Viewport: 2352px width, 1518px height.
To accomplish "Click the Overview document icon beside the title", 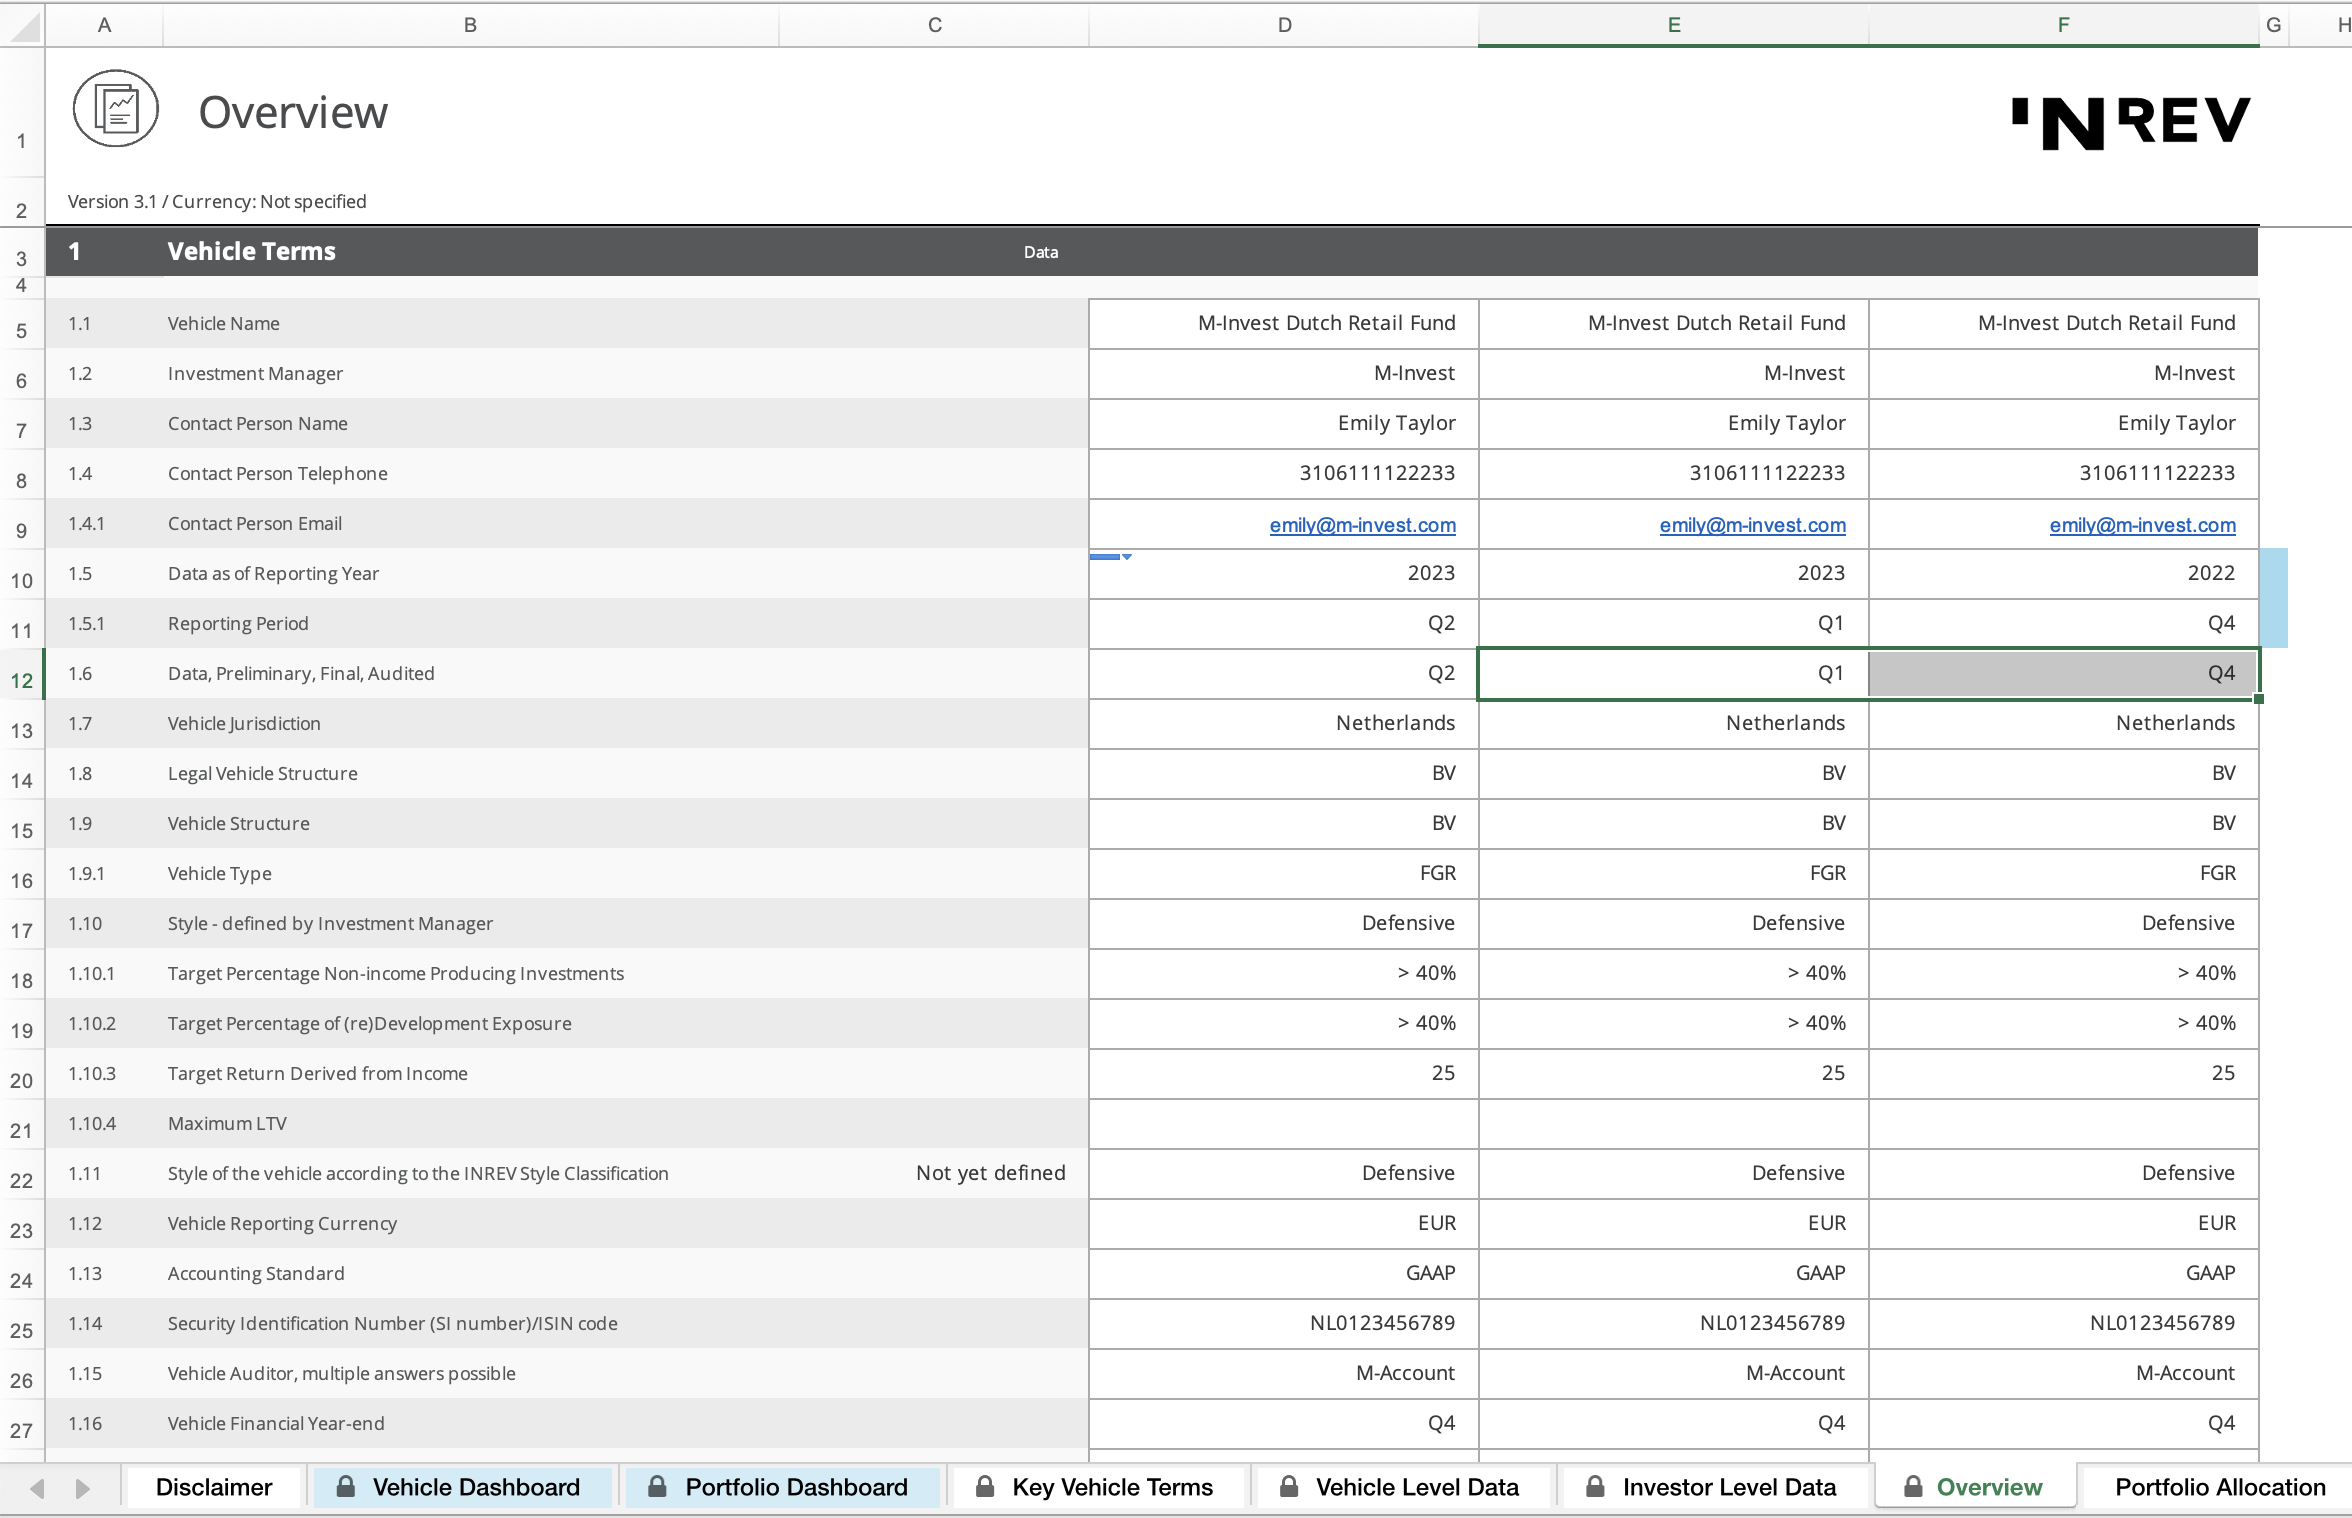I will click(x=115, y=109).
